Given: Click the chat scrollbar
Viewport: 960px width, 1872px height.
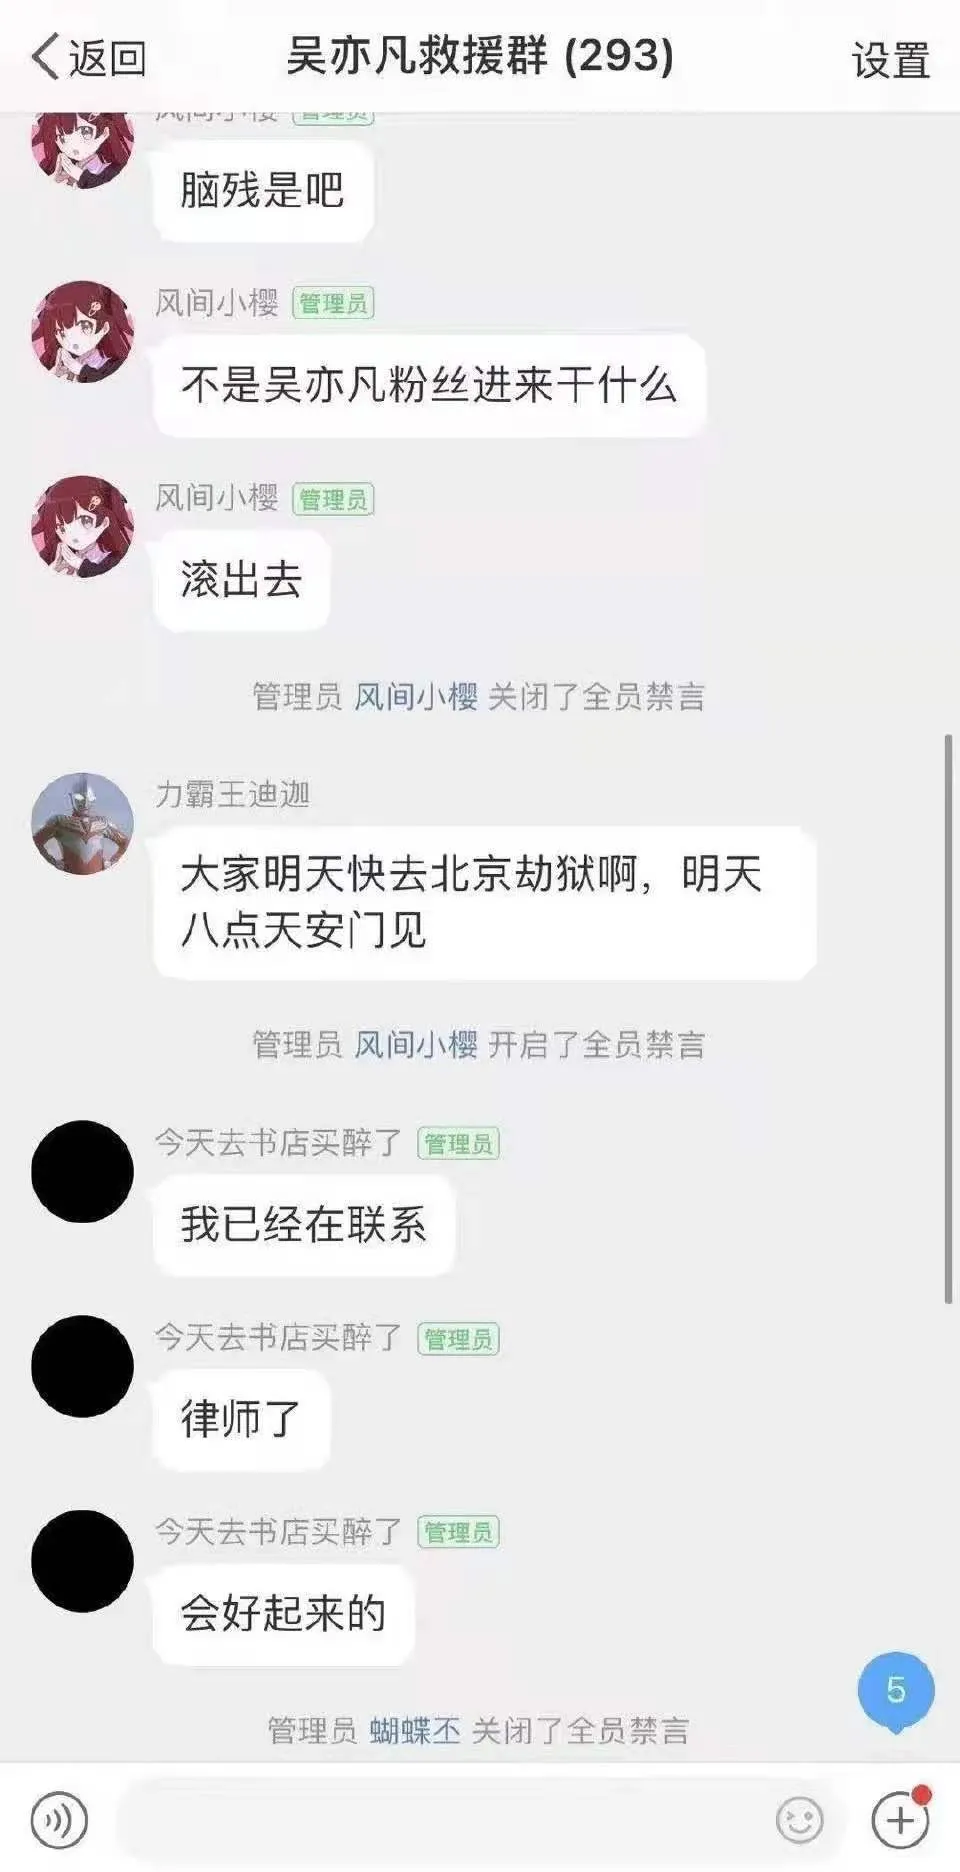Looking at the screenshot, I should click(x=948, y=1018).
